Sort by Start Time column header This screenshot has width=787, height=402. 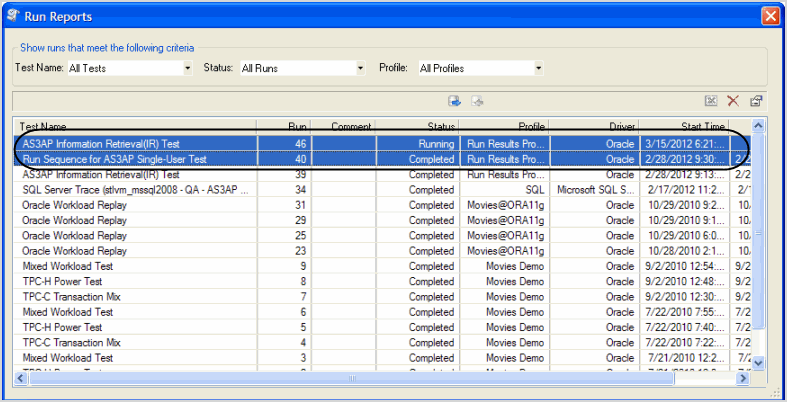(x=688, y=127)
